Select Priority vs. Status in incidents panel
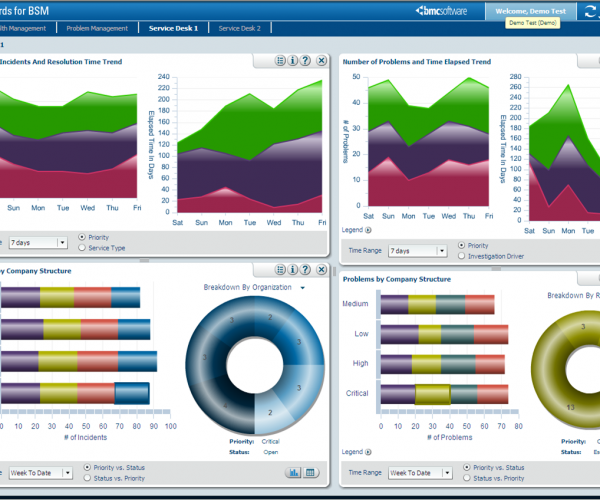The width and height of the screenshot is (600, 500). (x=87, y=467)
